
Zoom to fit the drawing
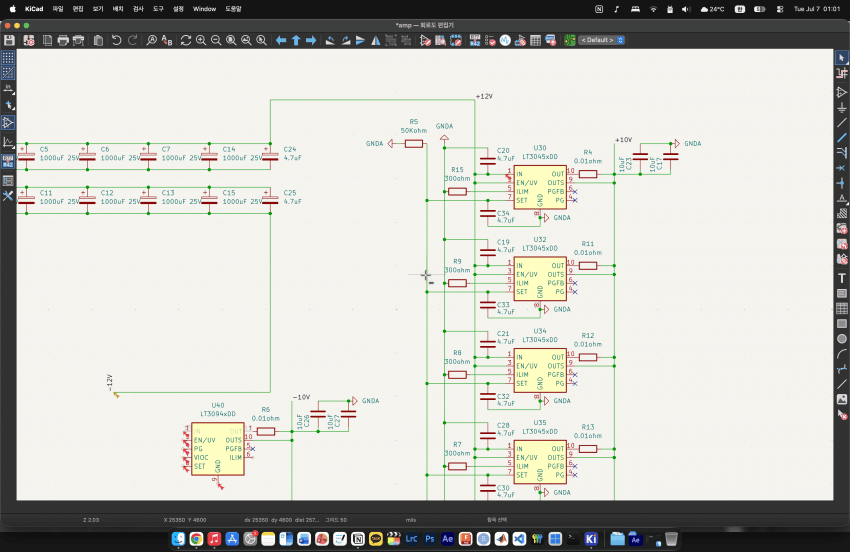pyautogui.click(x=231, y=40)
